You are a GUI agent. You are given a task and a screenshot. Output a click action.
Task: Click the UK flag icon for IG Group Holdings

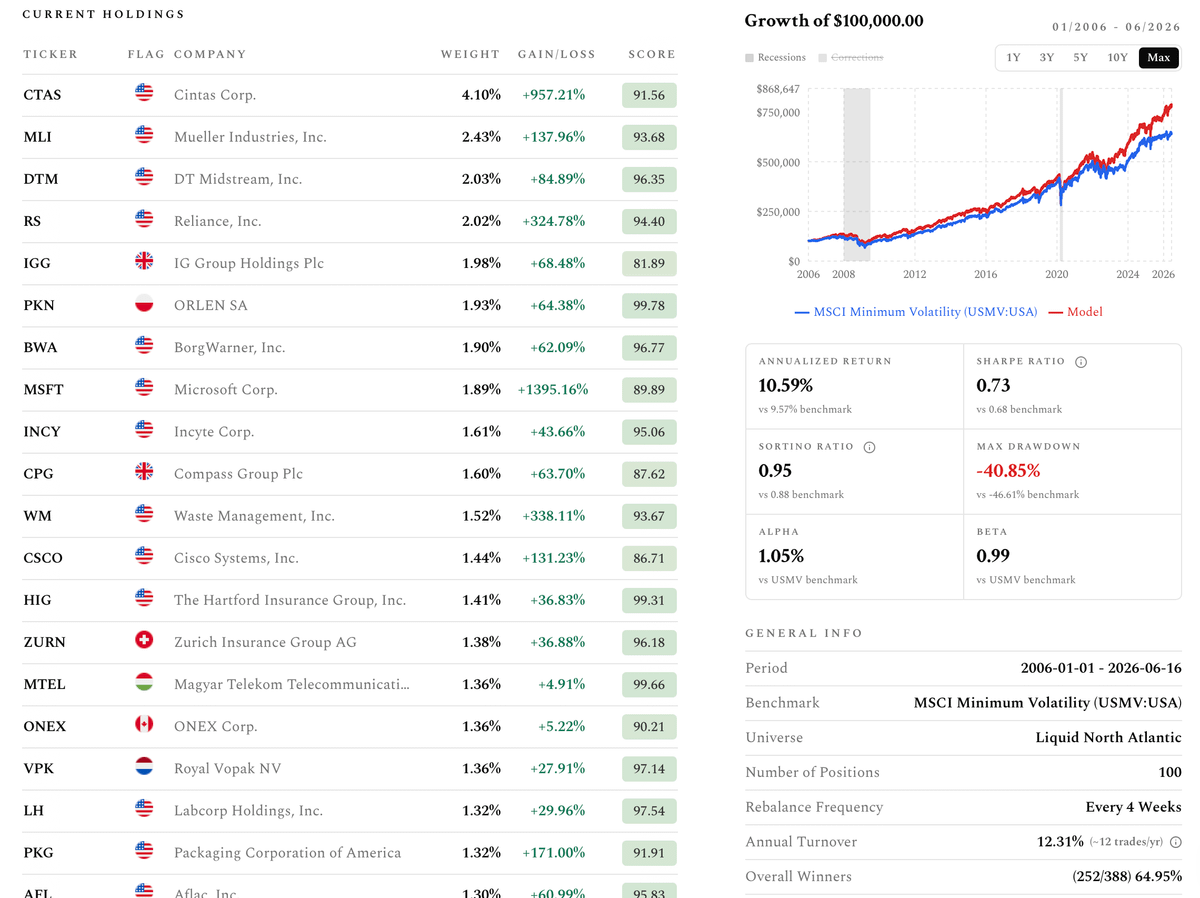click(144, 261)
